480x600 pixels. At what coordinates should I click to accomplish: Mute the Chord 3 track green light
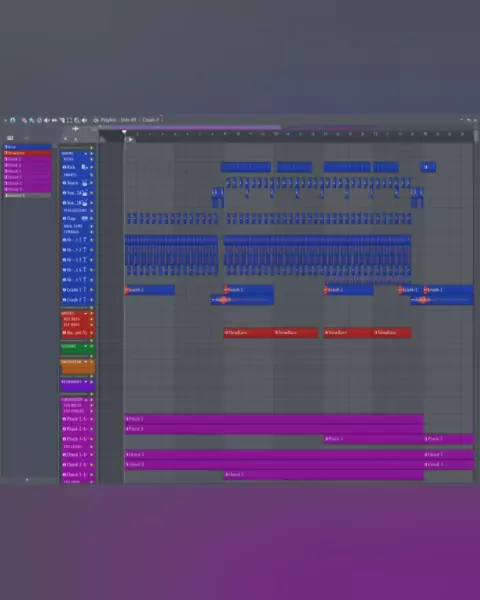pyautogui.click(x=92, y=474)
